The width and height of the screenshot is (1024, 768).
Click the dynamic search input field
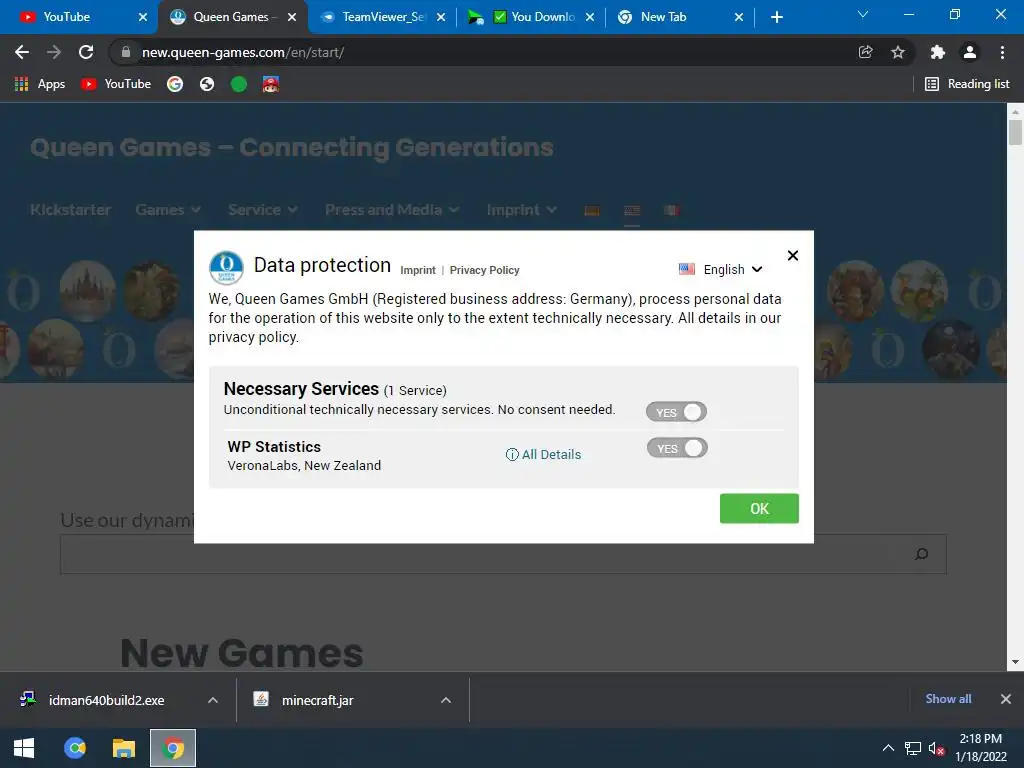click(503, 554)
